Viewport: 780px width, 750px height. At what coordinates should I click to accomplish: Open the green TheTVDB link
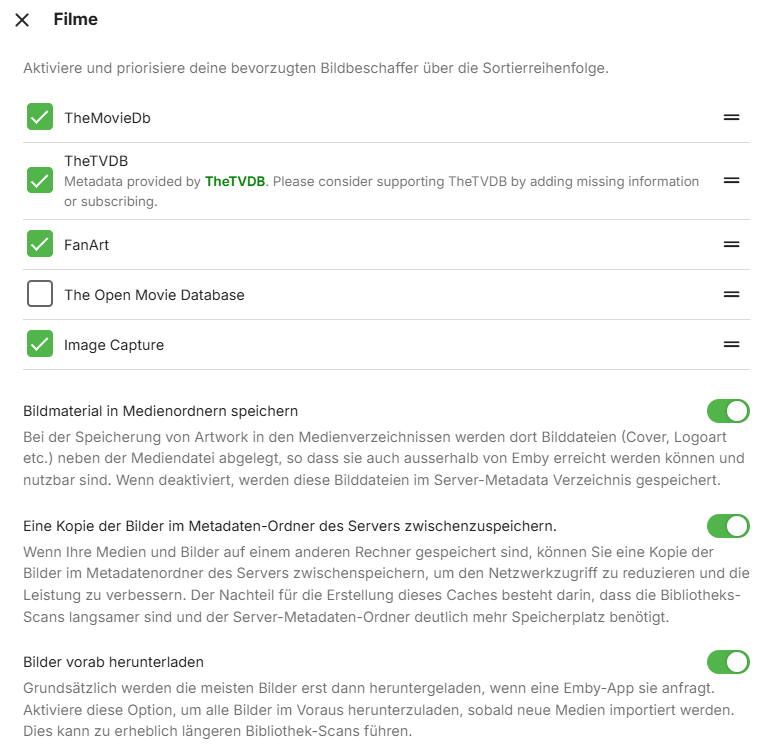tap(235, 181)
